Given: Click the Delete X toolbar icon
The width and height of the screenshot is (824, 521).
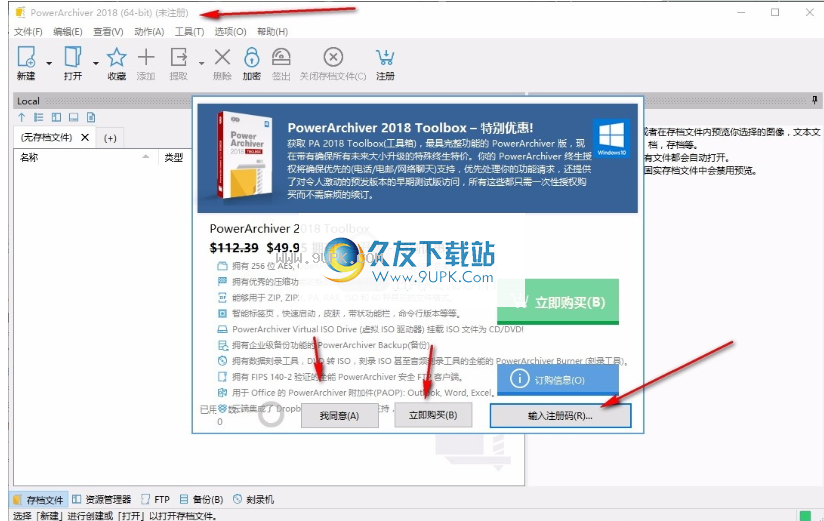Looking at the screenshot, I should click(x=222, y=57).
